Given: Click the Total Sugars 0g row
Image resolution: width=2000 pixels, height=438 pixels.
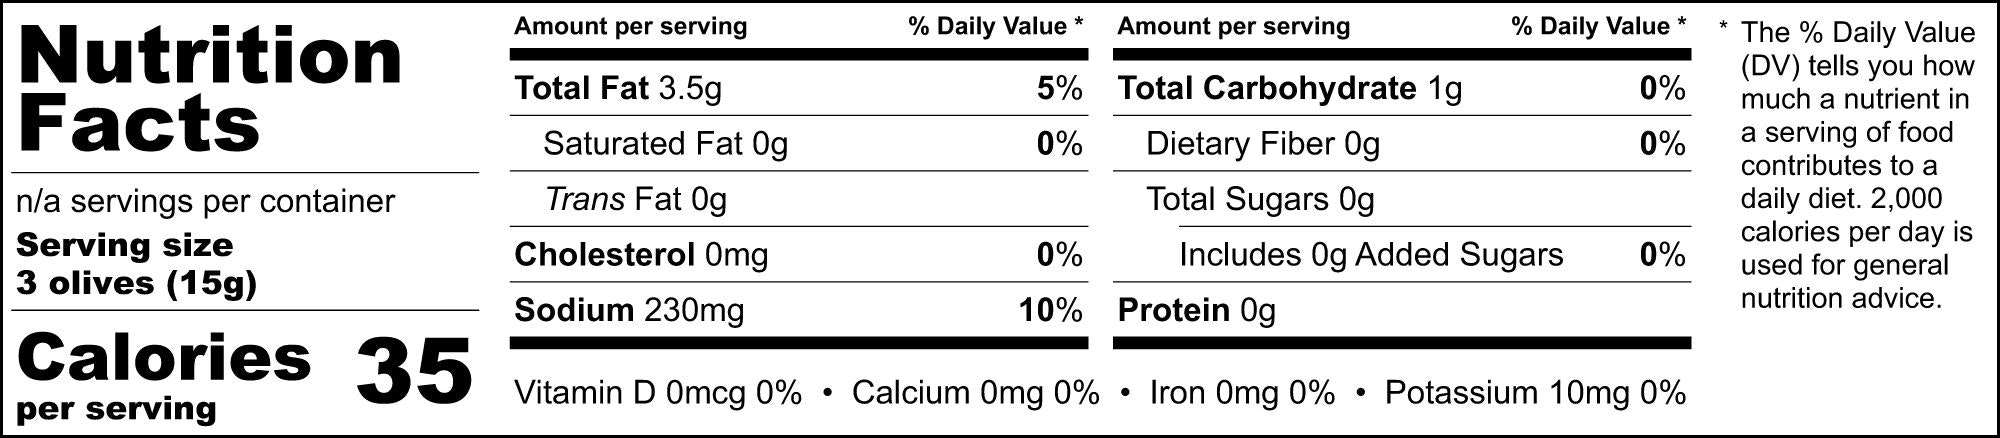Looking at the screenshot, I should click(1402, 199).
